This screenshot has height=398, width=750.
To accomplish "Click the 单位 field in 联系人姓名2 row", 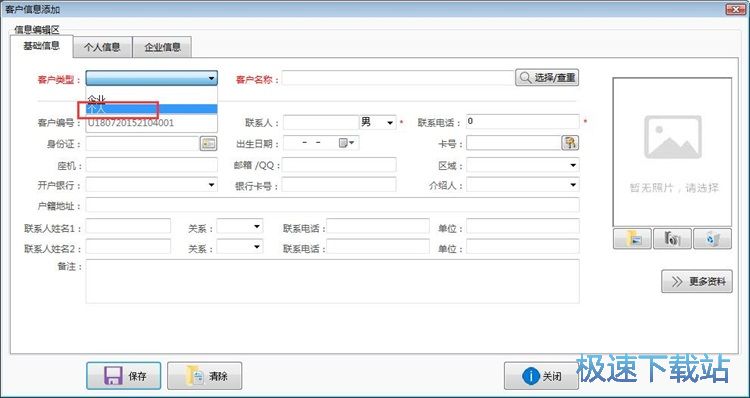I will 523,246.
